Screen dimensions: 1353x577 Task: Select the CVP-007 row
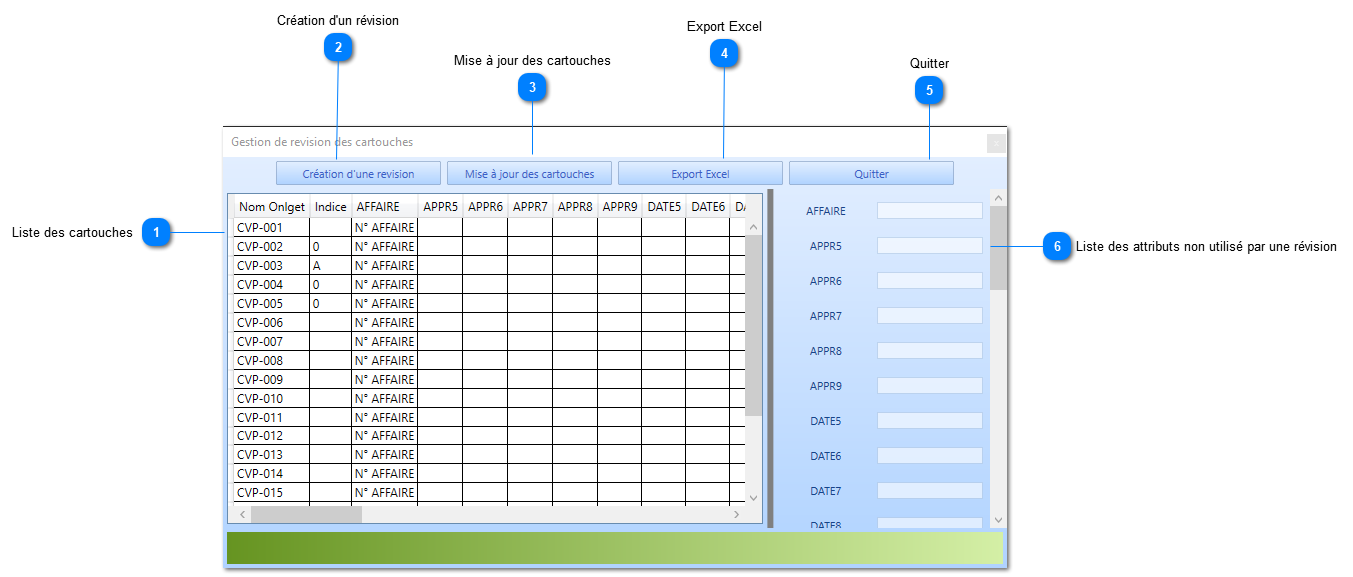(490, 342)
